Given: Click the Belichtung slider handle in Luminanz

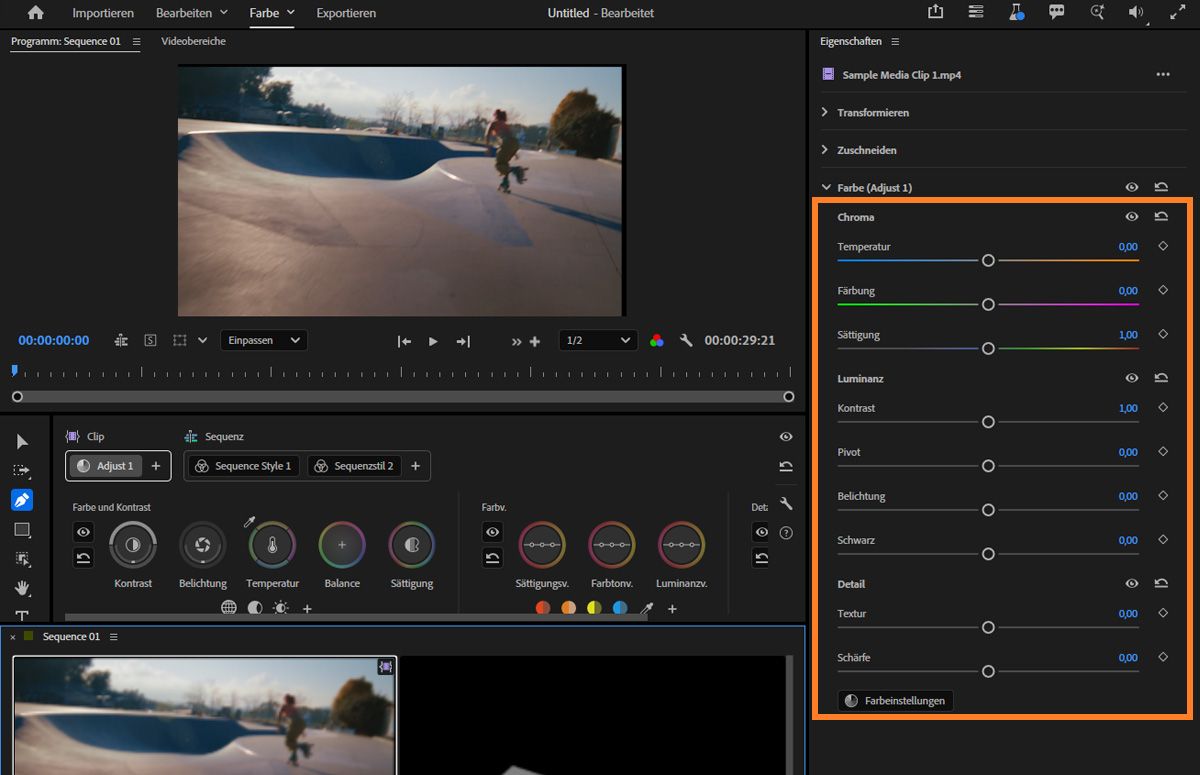Looking at the screenshot, I should [988, 510].
